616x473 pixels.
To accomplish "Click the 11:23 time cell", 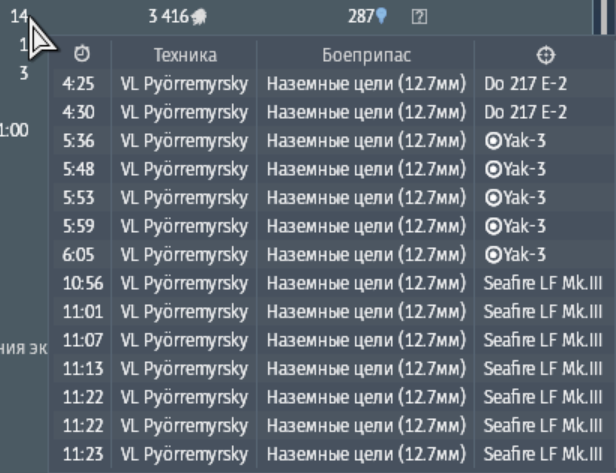I will 83,455.
